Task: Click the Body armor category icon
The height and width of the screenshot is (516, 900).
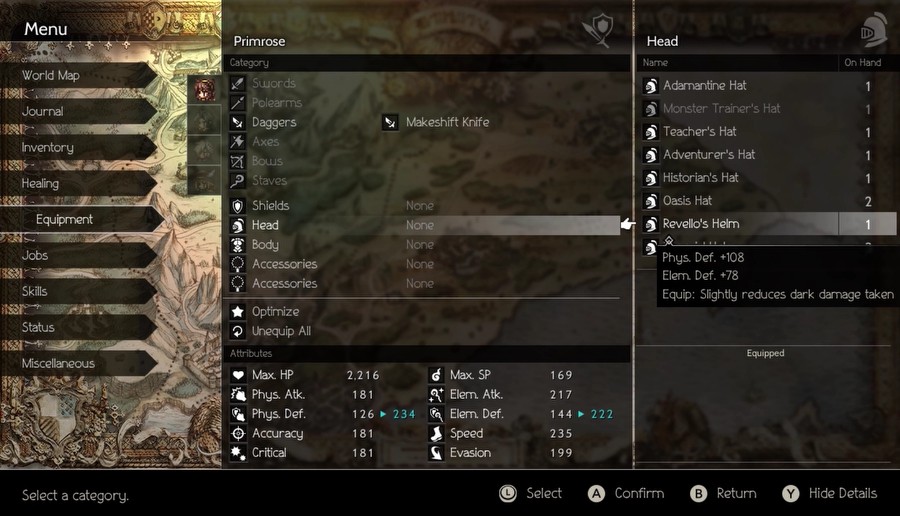Action: [238, 245]
